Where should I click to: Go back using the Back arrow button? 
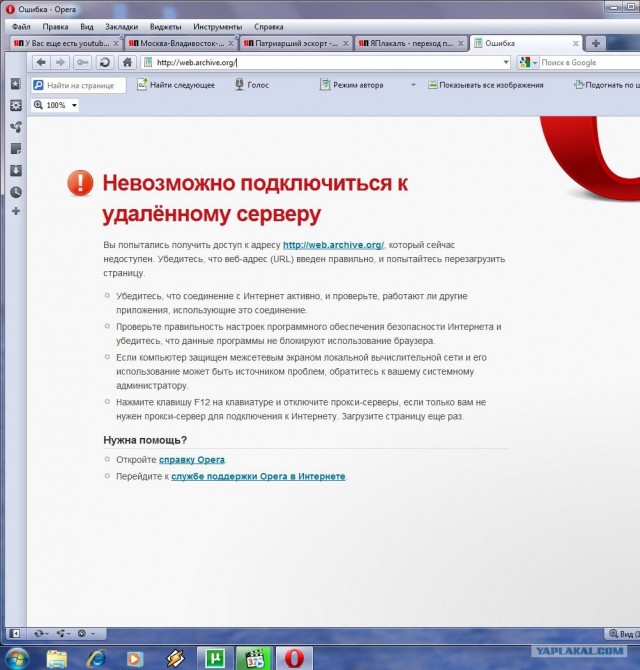point(41,62)
